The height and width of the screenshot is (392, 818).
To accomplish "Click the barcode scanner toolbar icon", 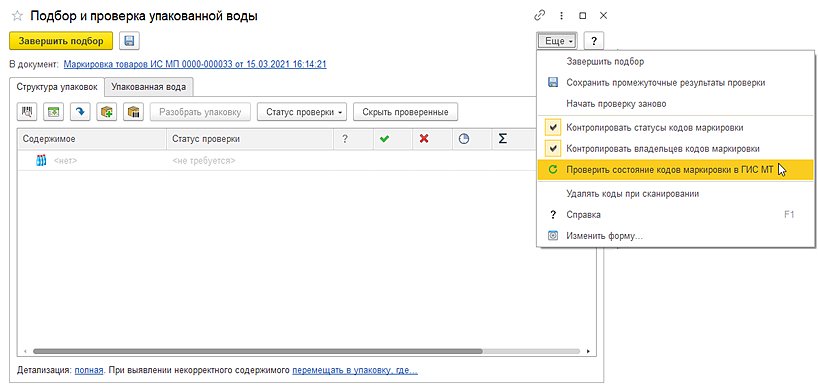I will coord(27,112).
